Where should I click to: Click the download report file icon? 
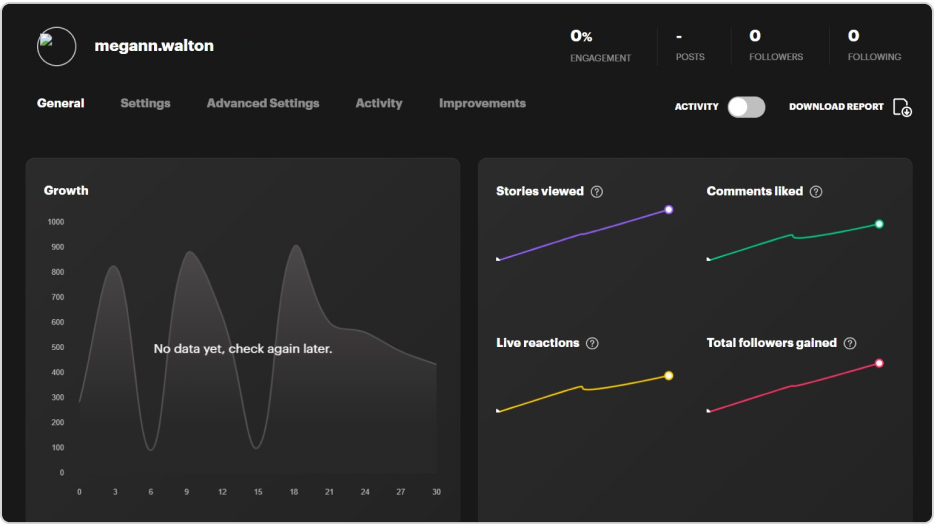[x=902, y=107]
